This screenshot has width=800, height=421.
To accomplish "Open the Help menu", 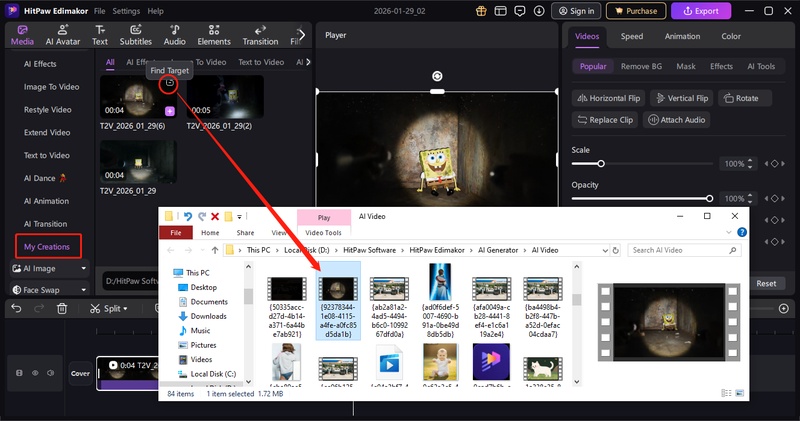I will (x=156, y=11).
